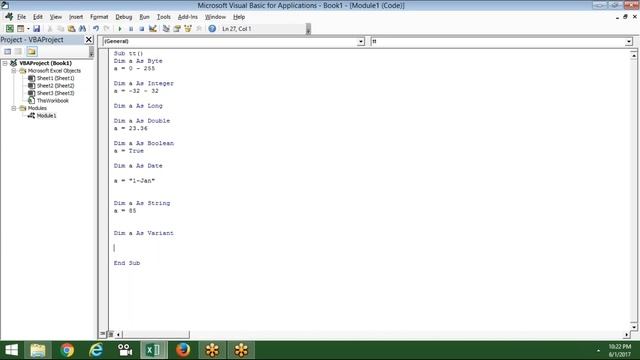Click vertical scrollbar down arrow in code window

point(633,327)
